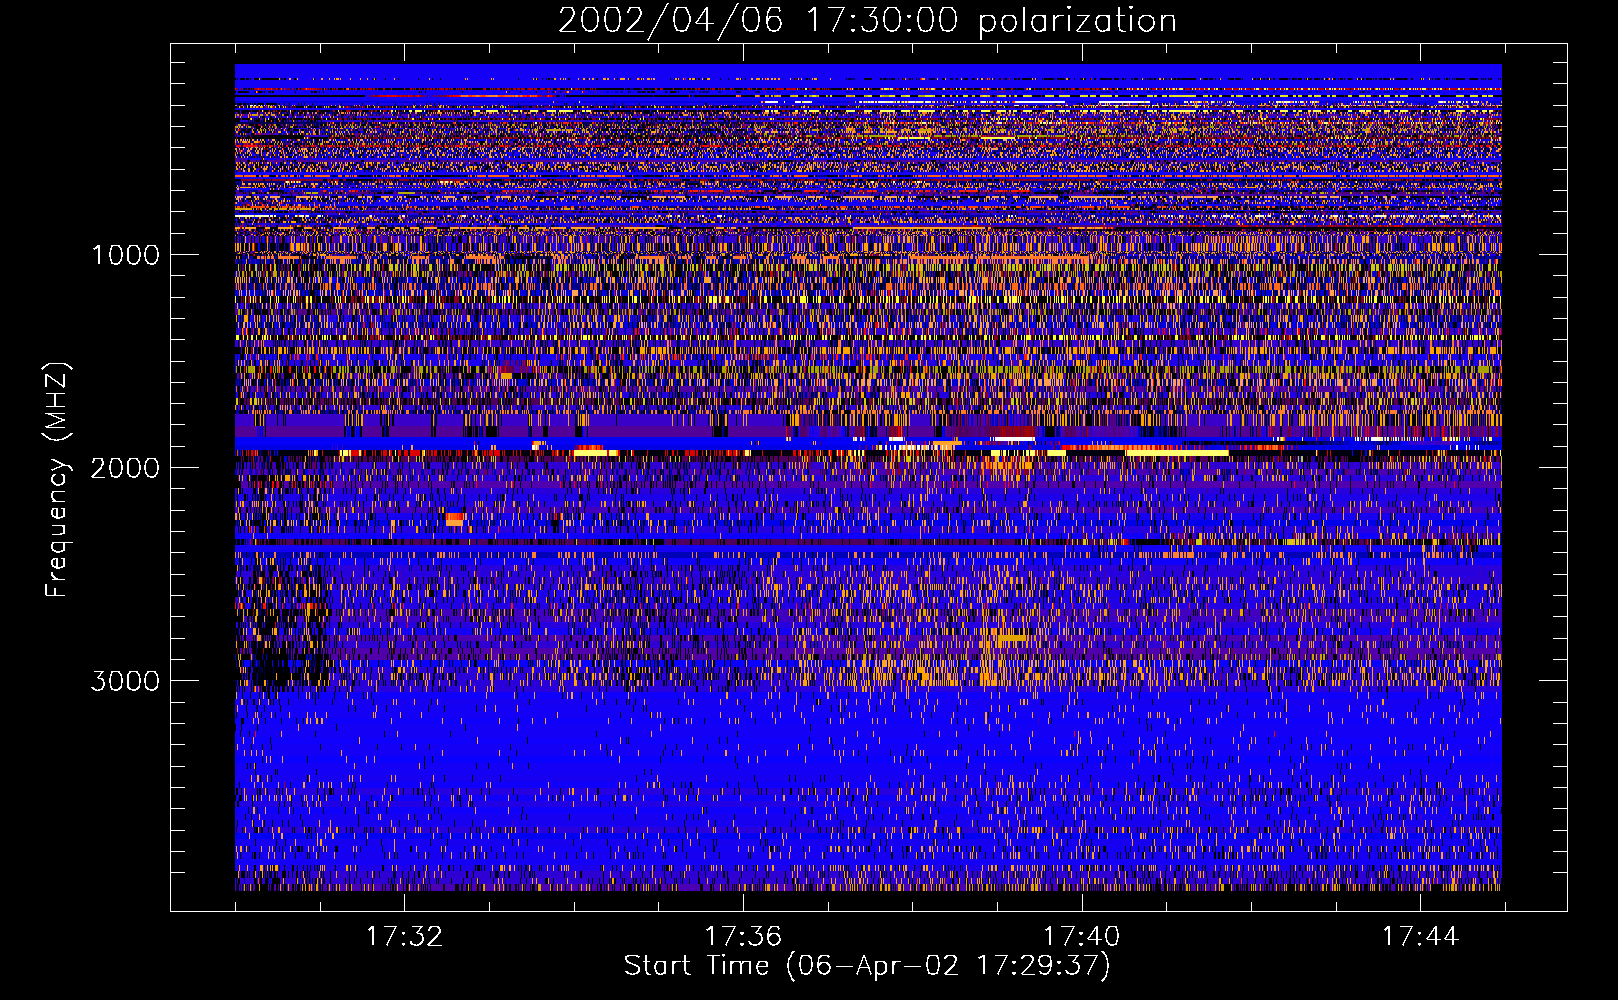The height and width of the screenshot is (1000, 1618).
Task: Click the plot title '2002/04/06 17:30:00 polarization'
Action: click(867, 21)
